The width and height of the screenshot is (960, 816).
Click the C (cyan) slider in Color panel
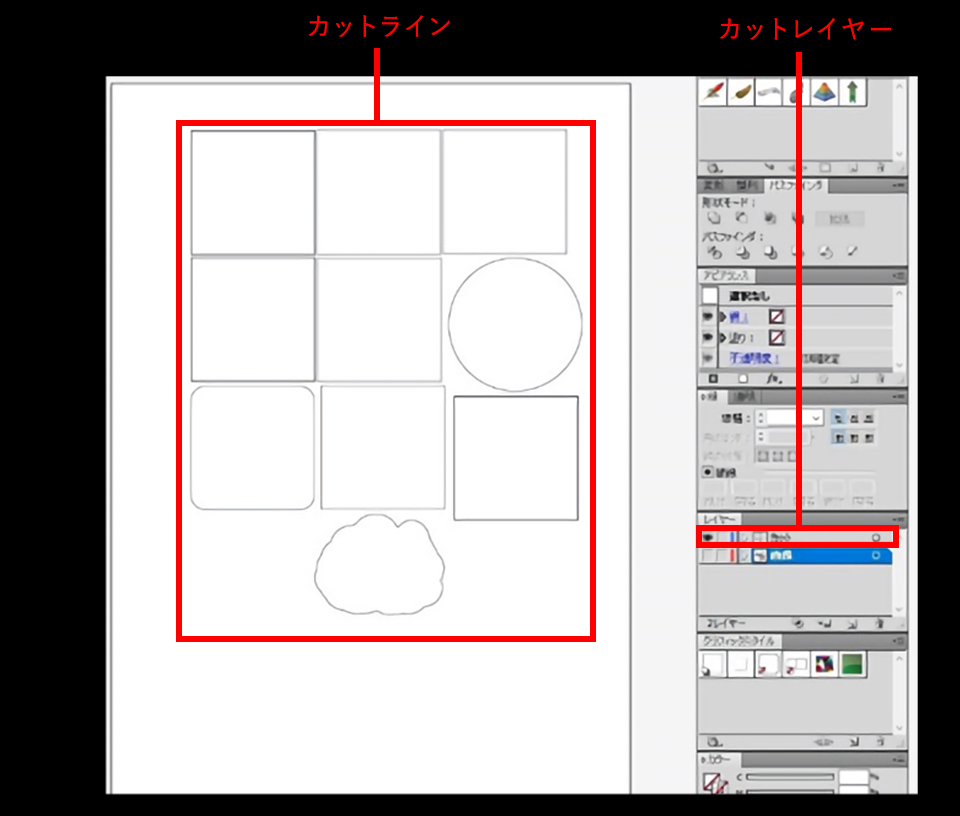coord(790,777)
